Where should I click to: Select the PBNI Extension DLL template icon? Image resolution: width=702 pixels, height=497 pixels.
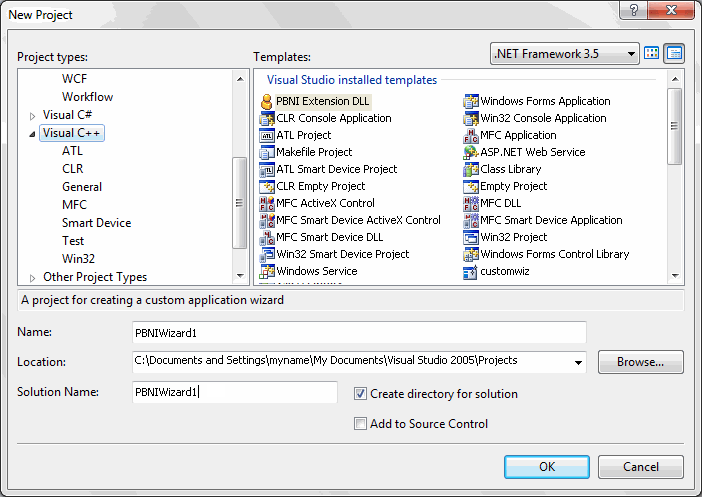point(267,101)
